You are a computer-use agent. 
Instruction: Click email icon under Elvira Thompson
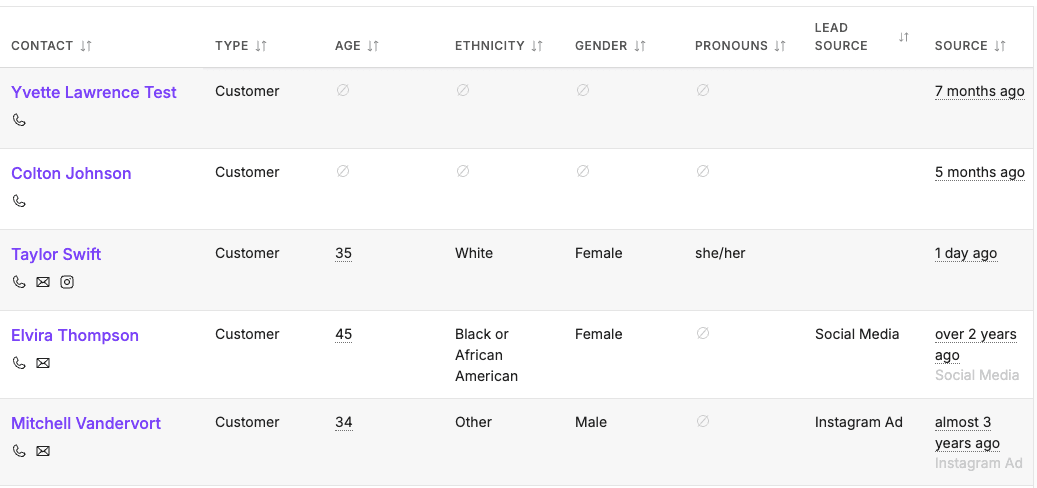pyautogui.click(x=43, y=363)
